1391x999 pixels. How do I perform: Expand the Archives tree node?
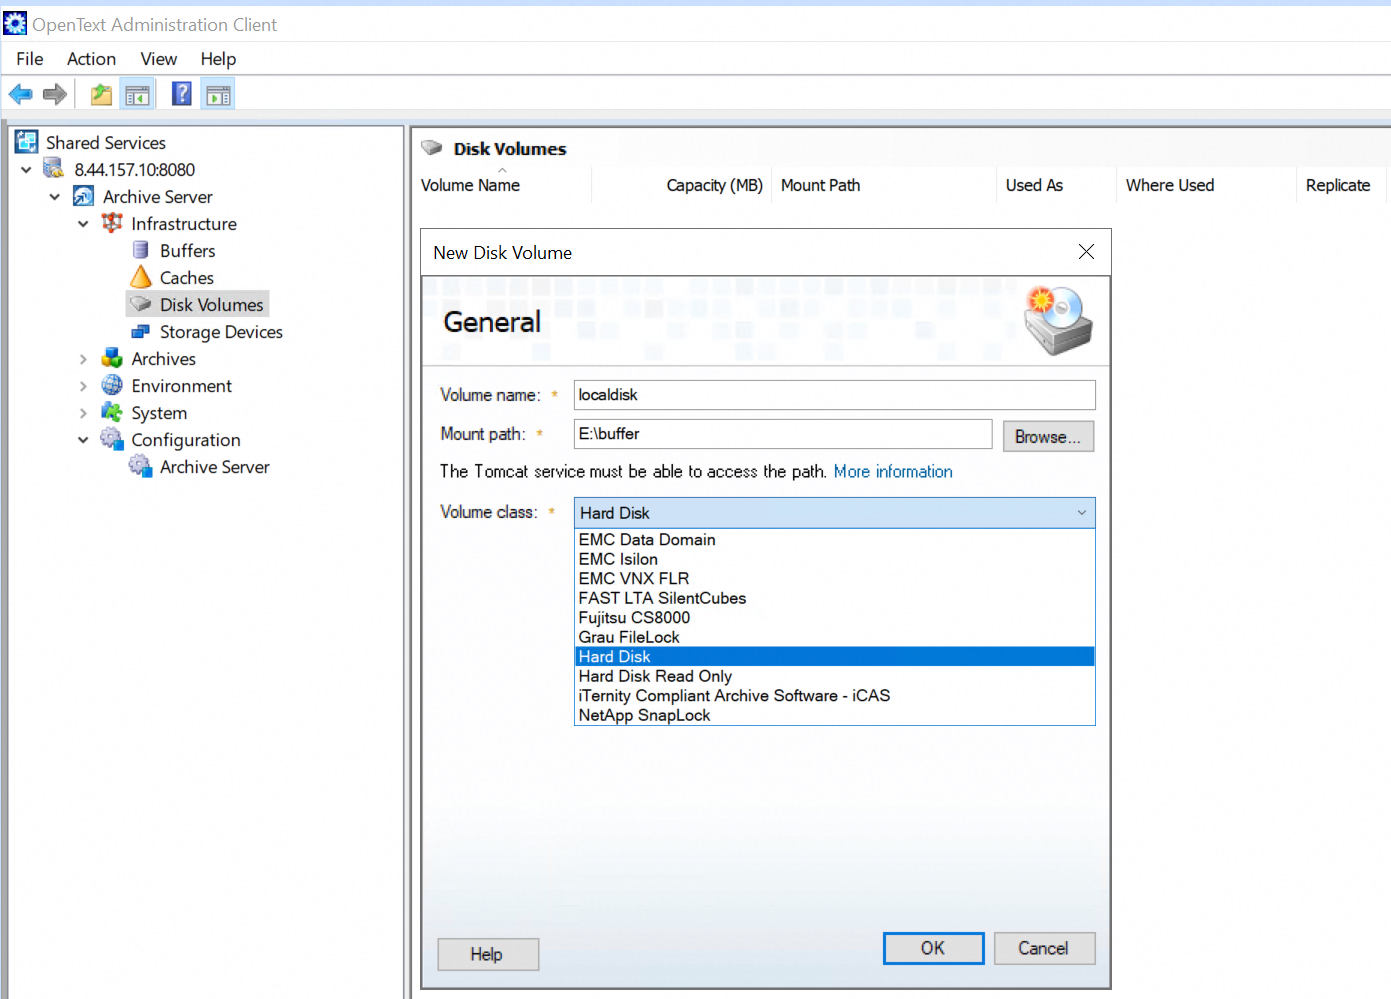coord(83,359)
